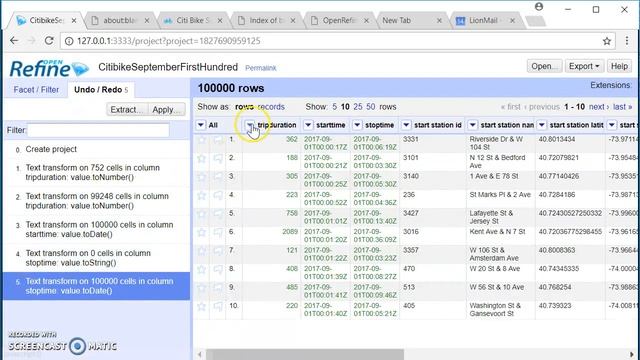
Task: Switch to the Citi Bike browser tab
Action: (x=193, y=20)
